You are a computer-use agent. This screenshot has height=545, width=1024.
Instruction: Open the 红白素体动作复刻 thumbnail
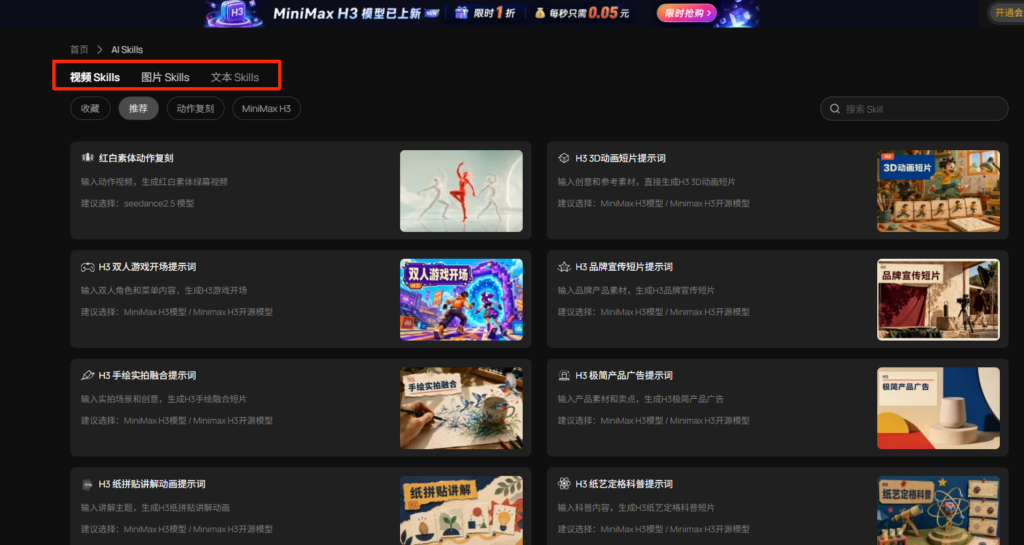(461, 191)
